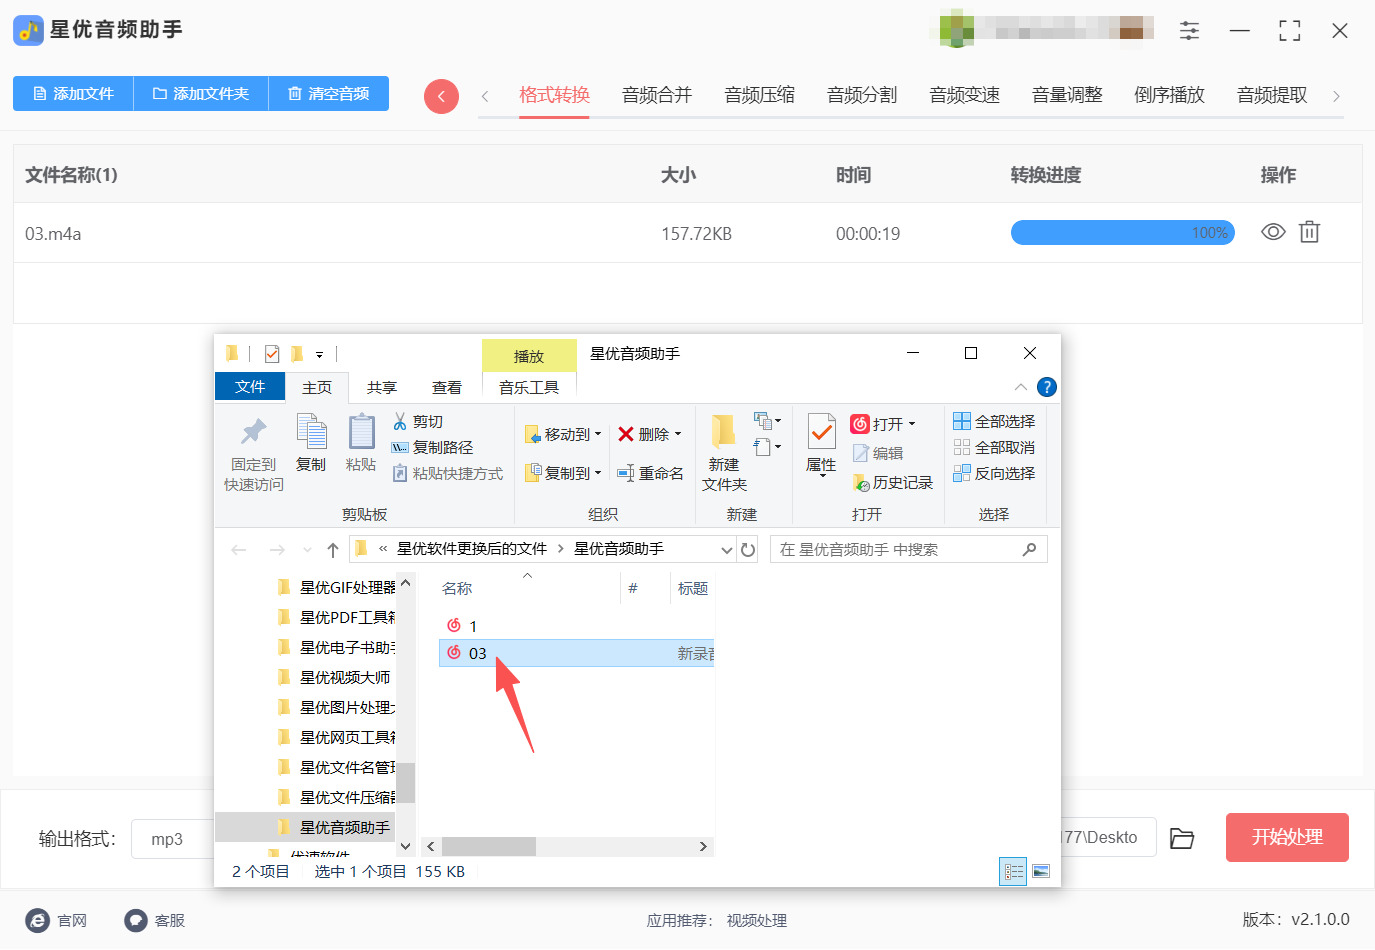Click the 开始处理 button

tap(1287, 837)
